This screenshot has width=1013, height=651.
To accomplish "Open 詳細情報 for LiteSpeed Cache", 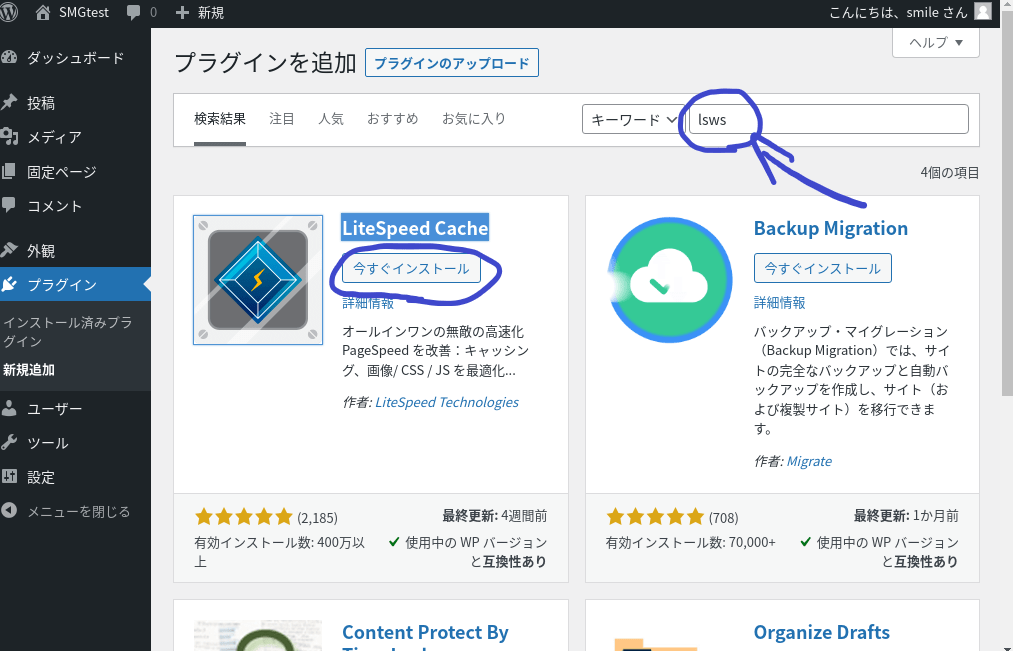I will pyautogui.click(x=368, y=303).
